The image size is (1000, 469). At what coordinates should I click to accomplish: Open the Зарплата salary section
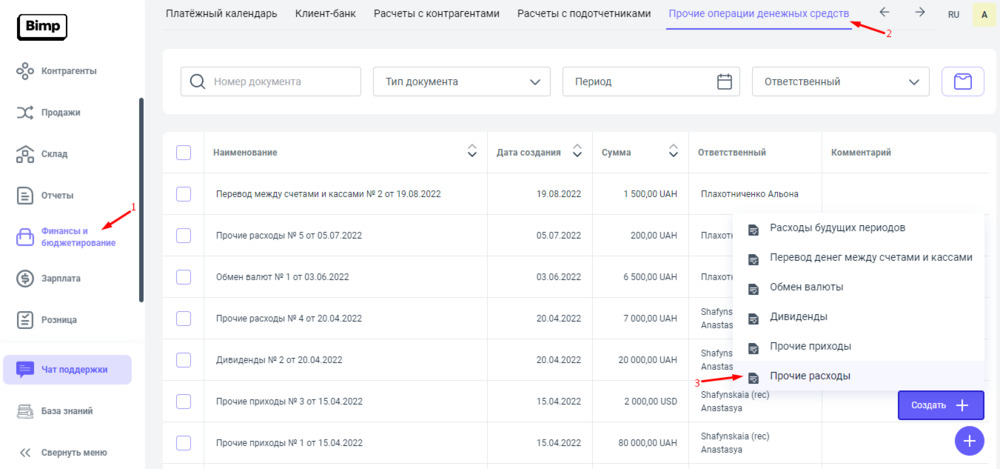[60, 278]
